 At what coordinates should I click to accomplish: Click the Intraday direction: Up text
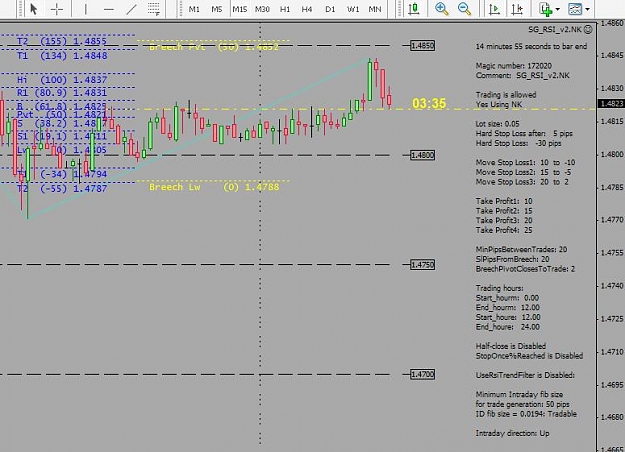point(512,433)
